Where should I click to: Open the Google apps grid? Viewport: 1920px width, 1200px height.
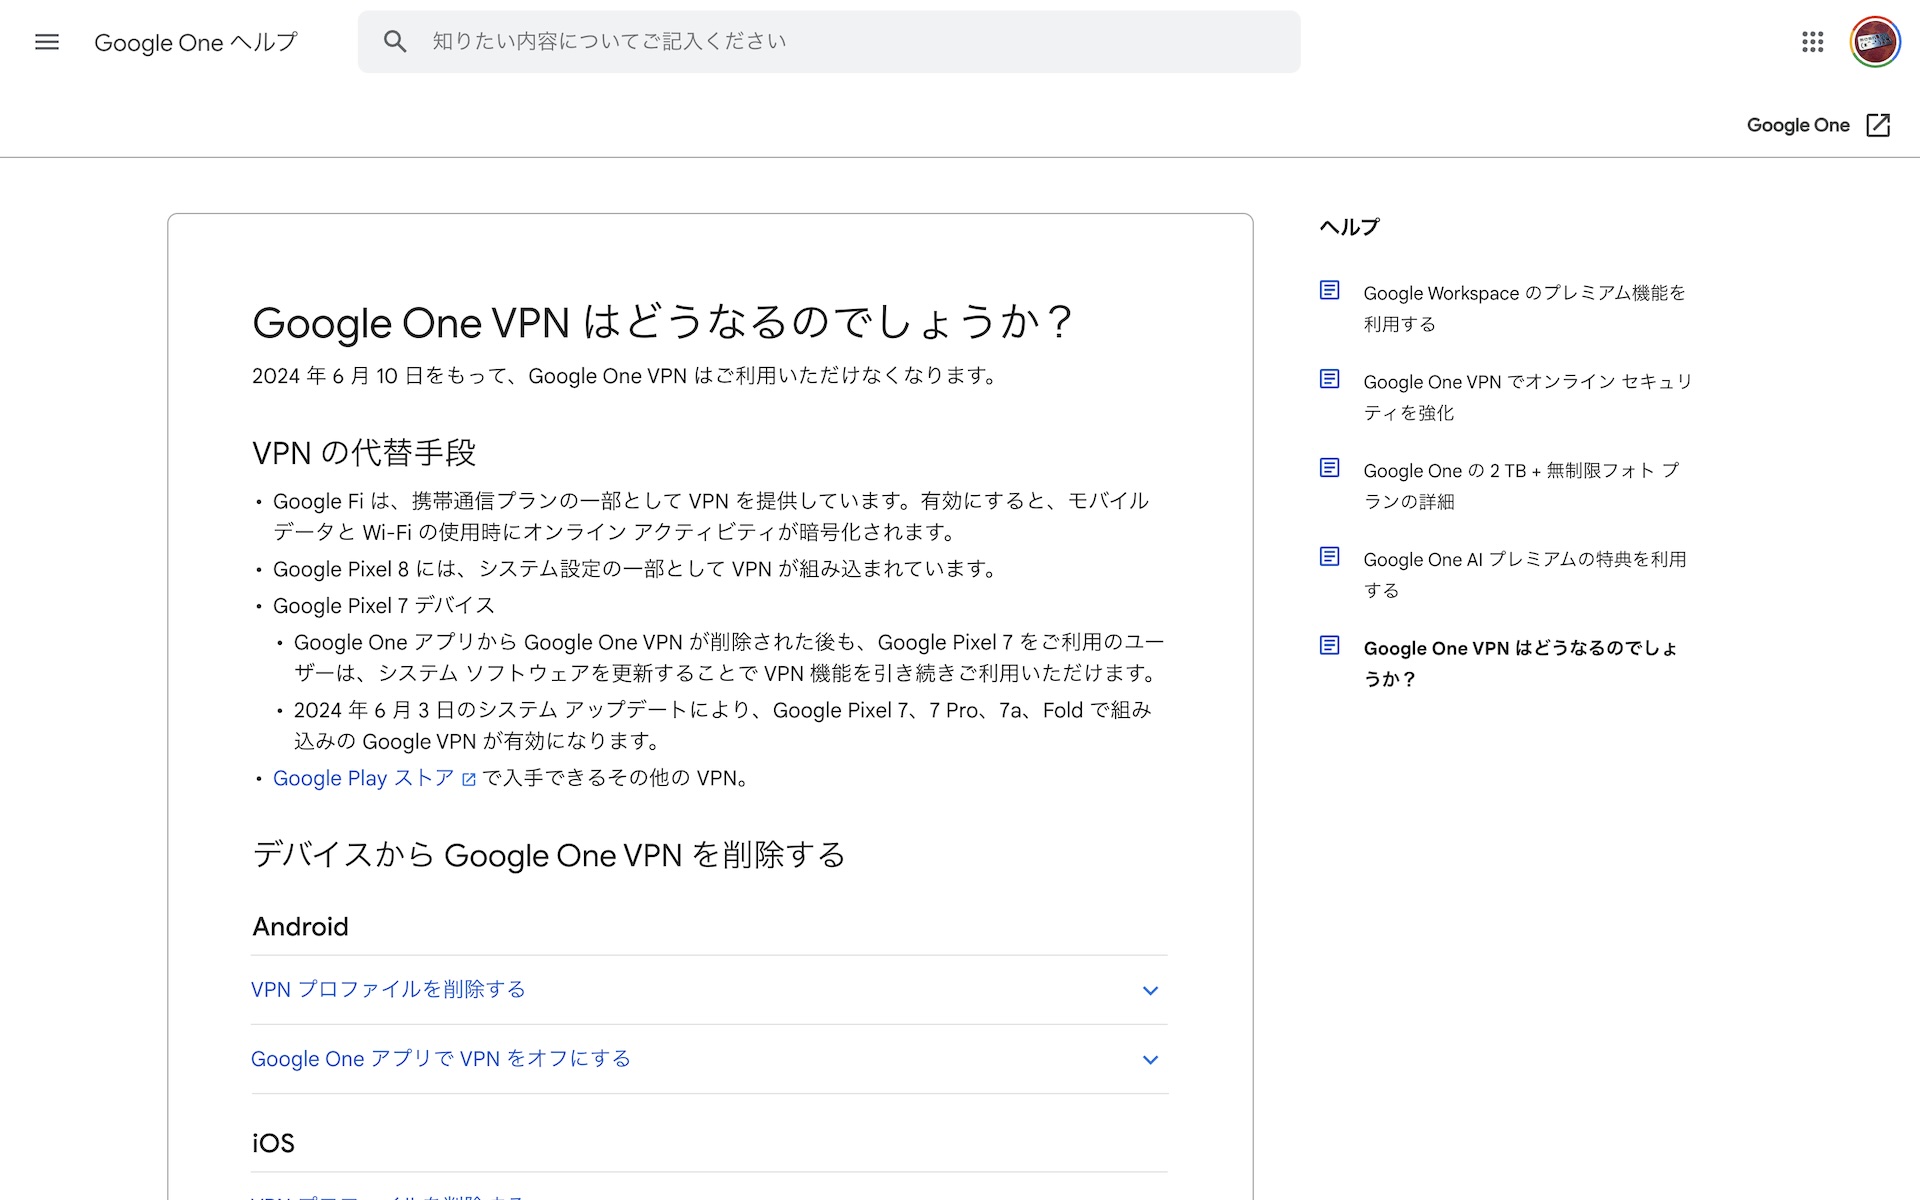click(1812, 42)
